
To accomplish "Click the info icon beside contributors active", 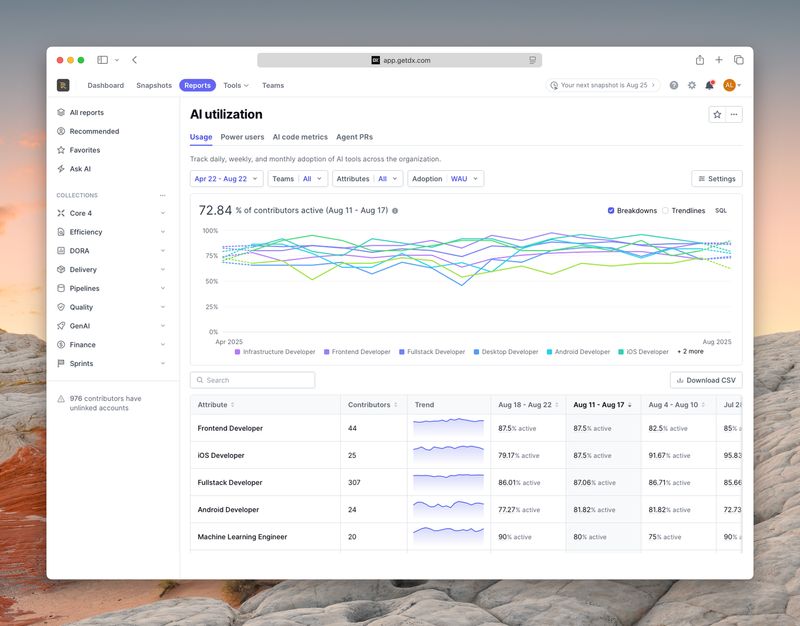I will click(395, 211).
